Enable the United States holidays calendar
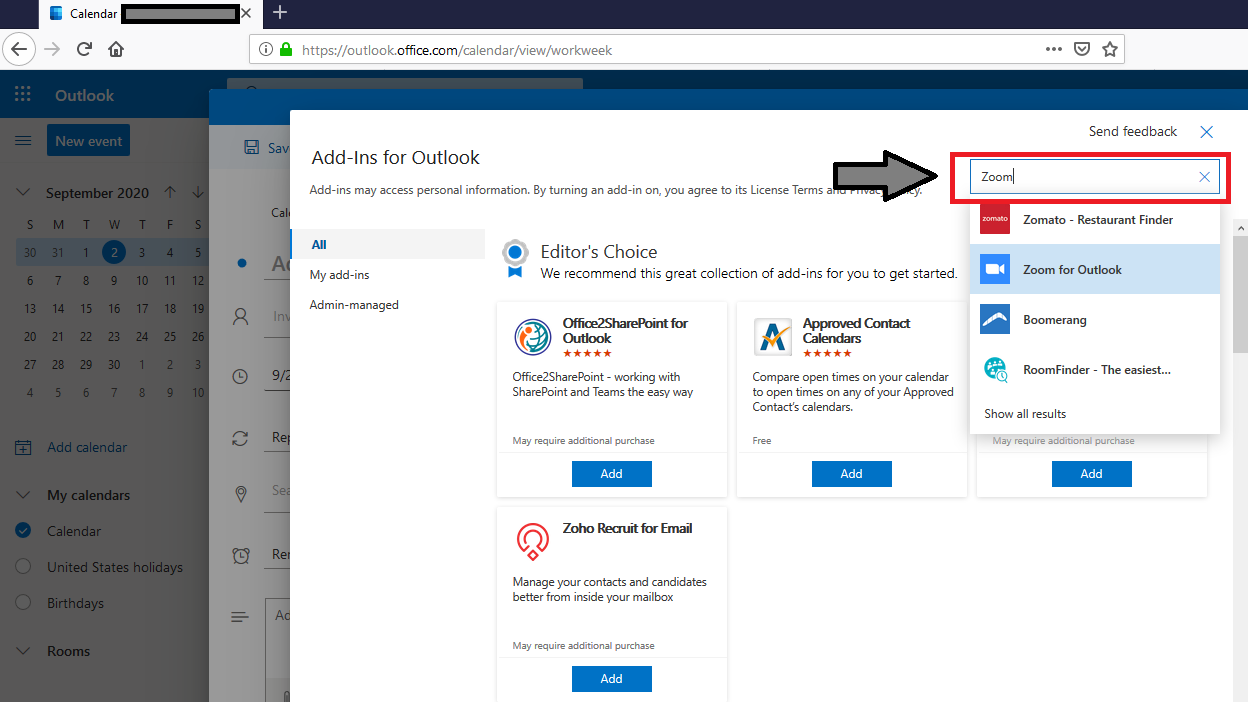 tap(23, 567)
